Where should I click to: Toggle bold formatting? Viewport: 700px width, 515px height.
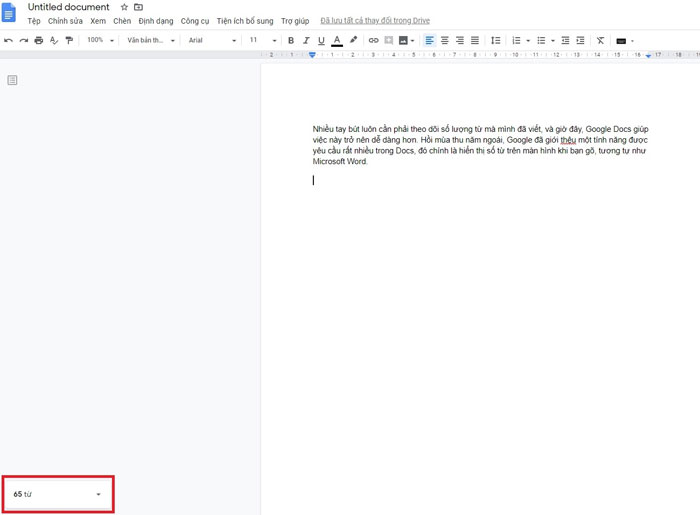click(x=291, y=41)
